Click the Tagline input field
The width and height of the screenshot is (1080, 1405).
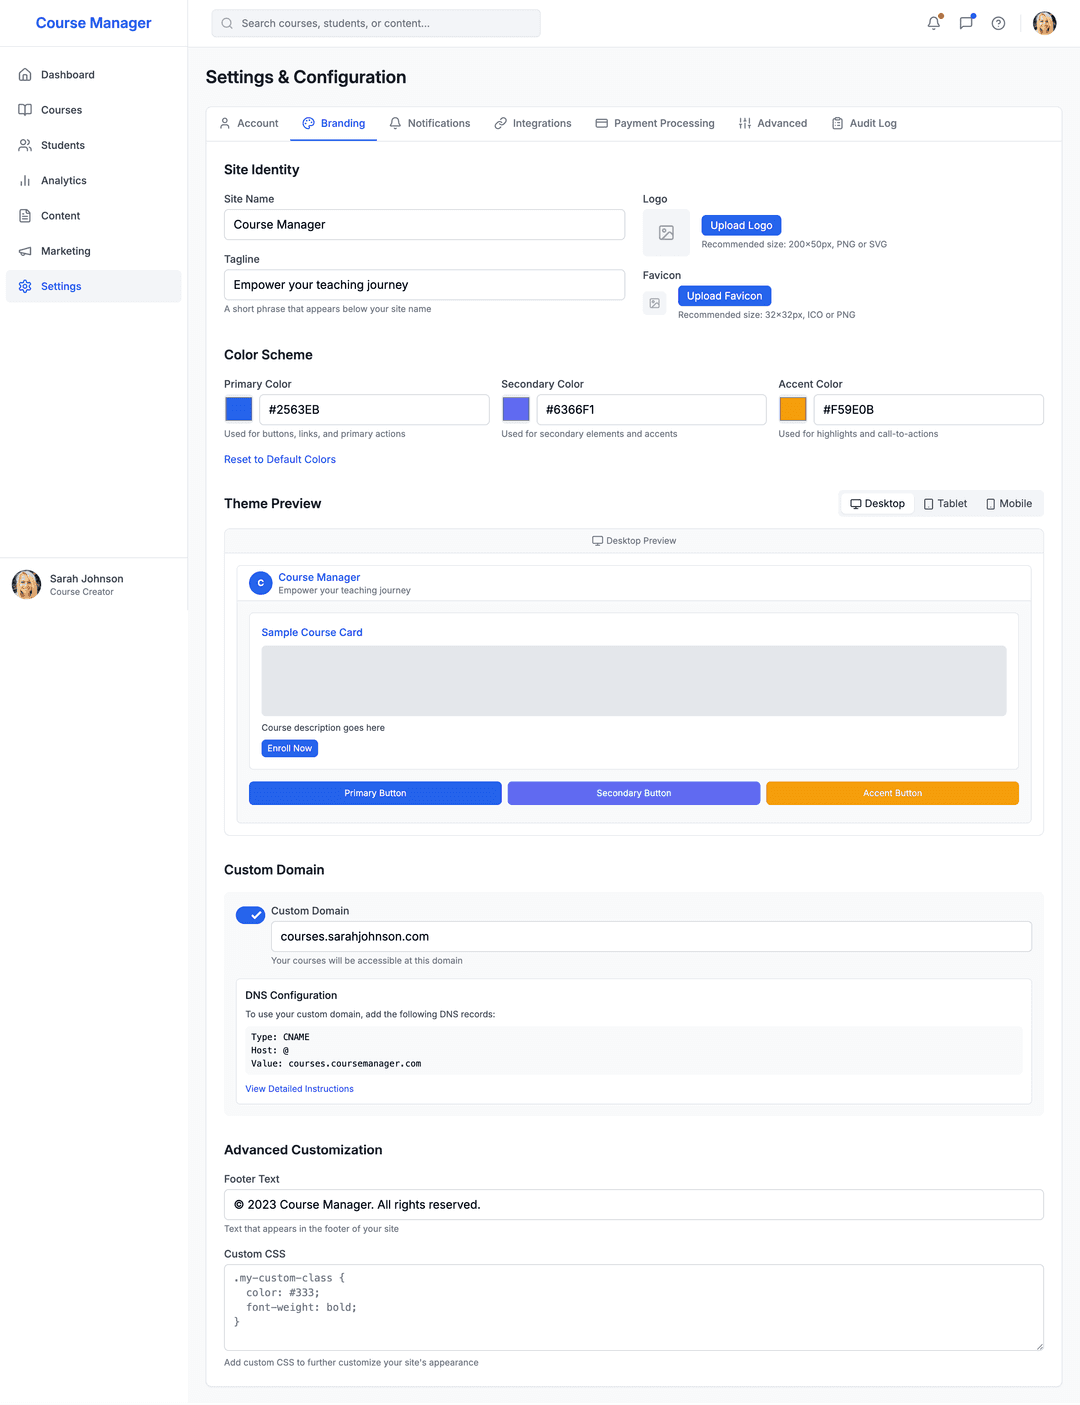424,285
